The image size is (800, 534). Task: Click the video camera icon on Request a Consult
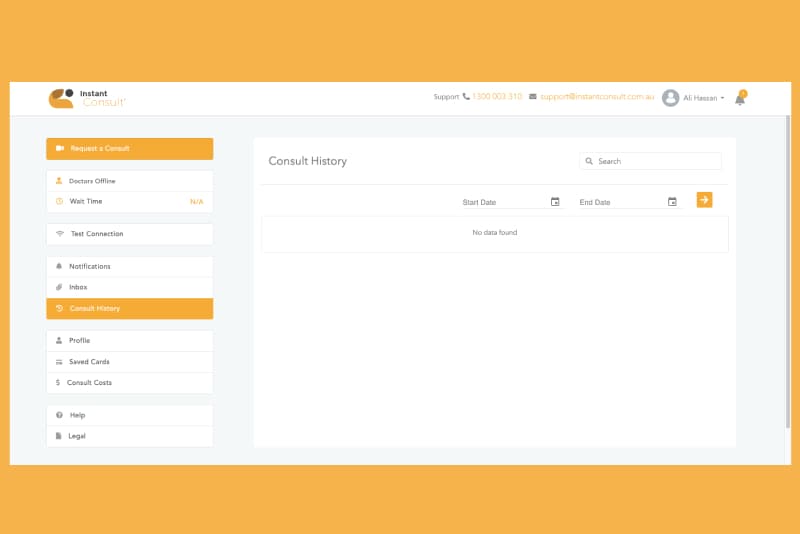[60, 148]
